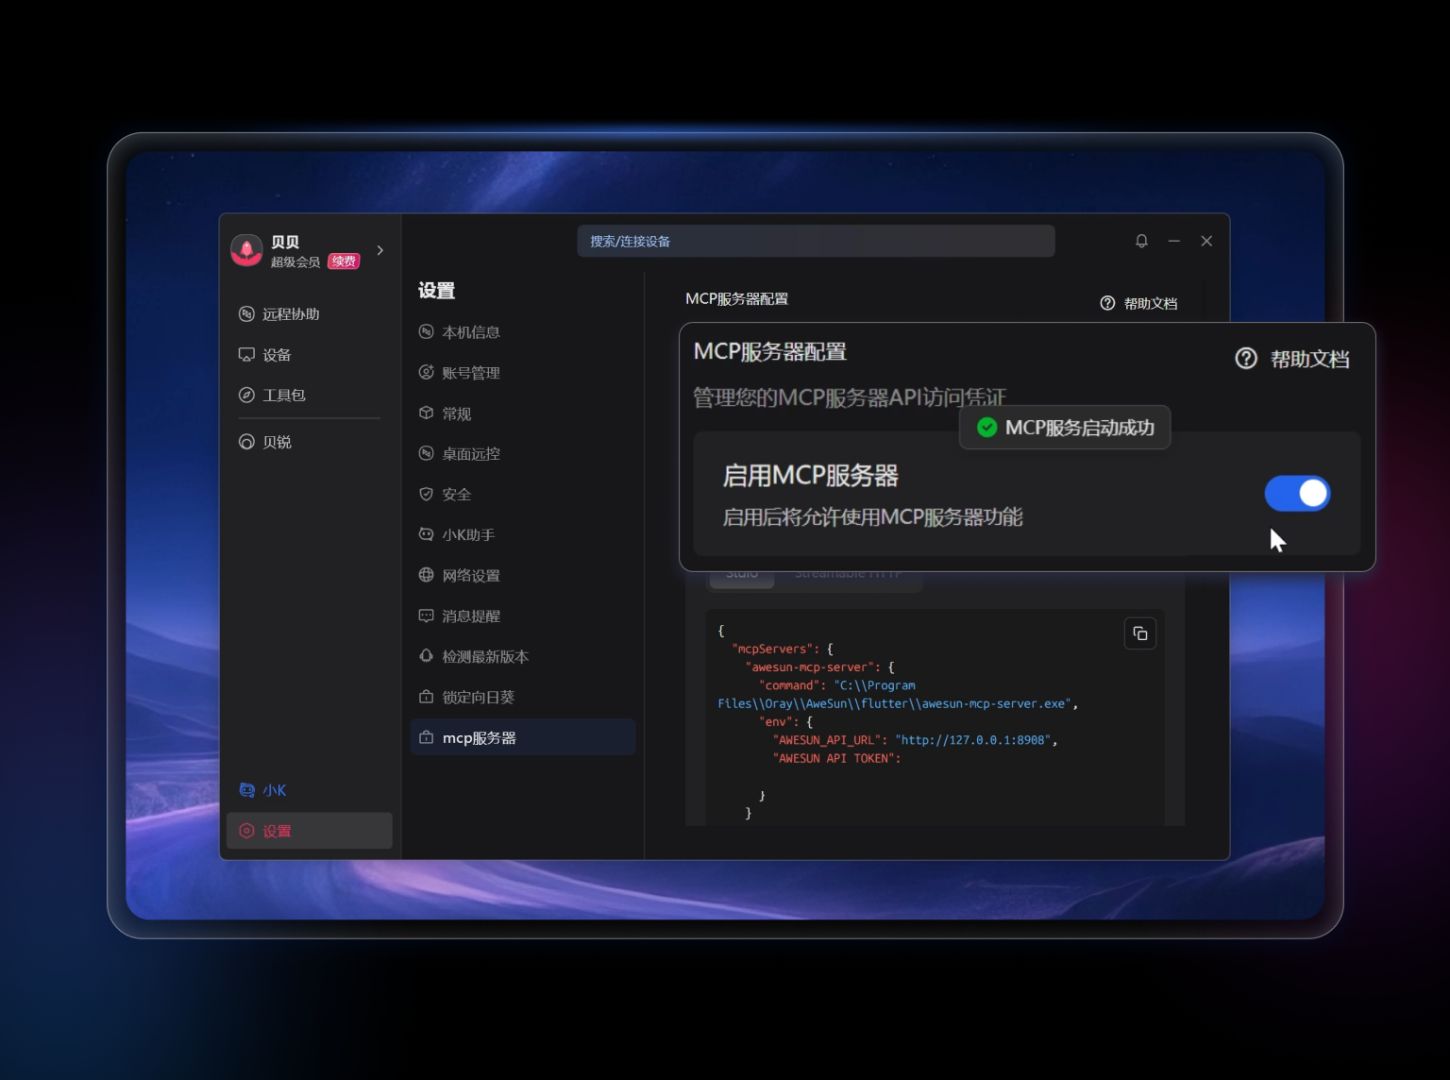The height and width of the screenshot is (1080, 1450).
Task: Click the 贝贝 user avatar
Action: click(x=246, y=249)
